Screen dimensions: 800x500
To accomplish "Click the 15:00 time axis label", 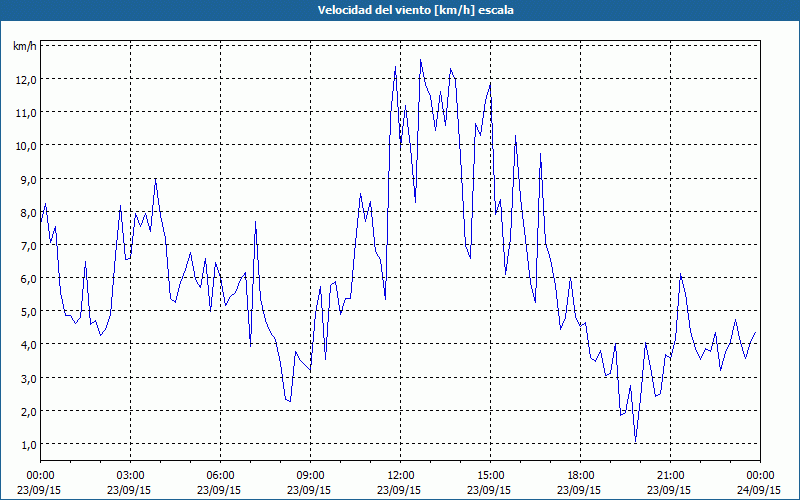I will 491,475.
